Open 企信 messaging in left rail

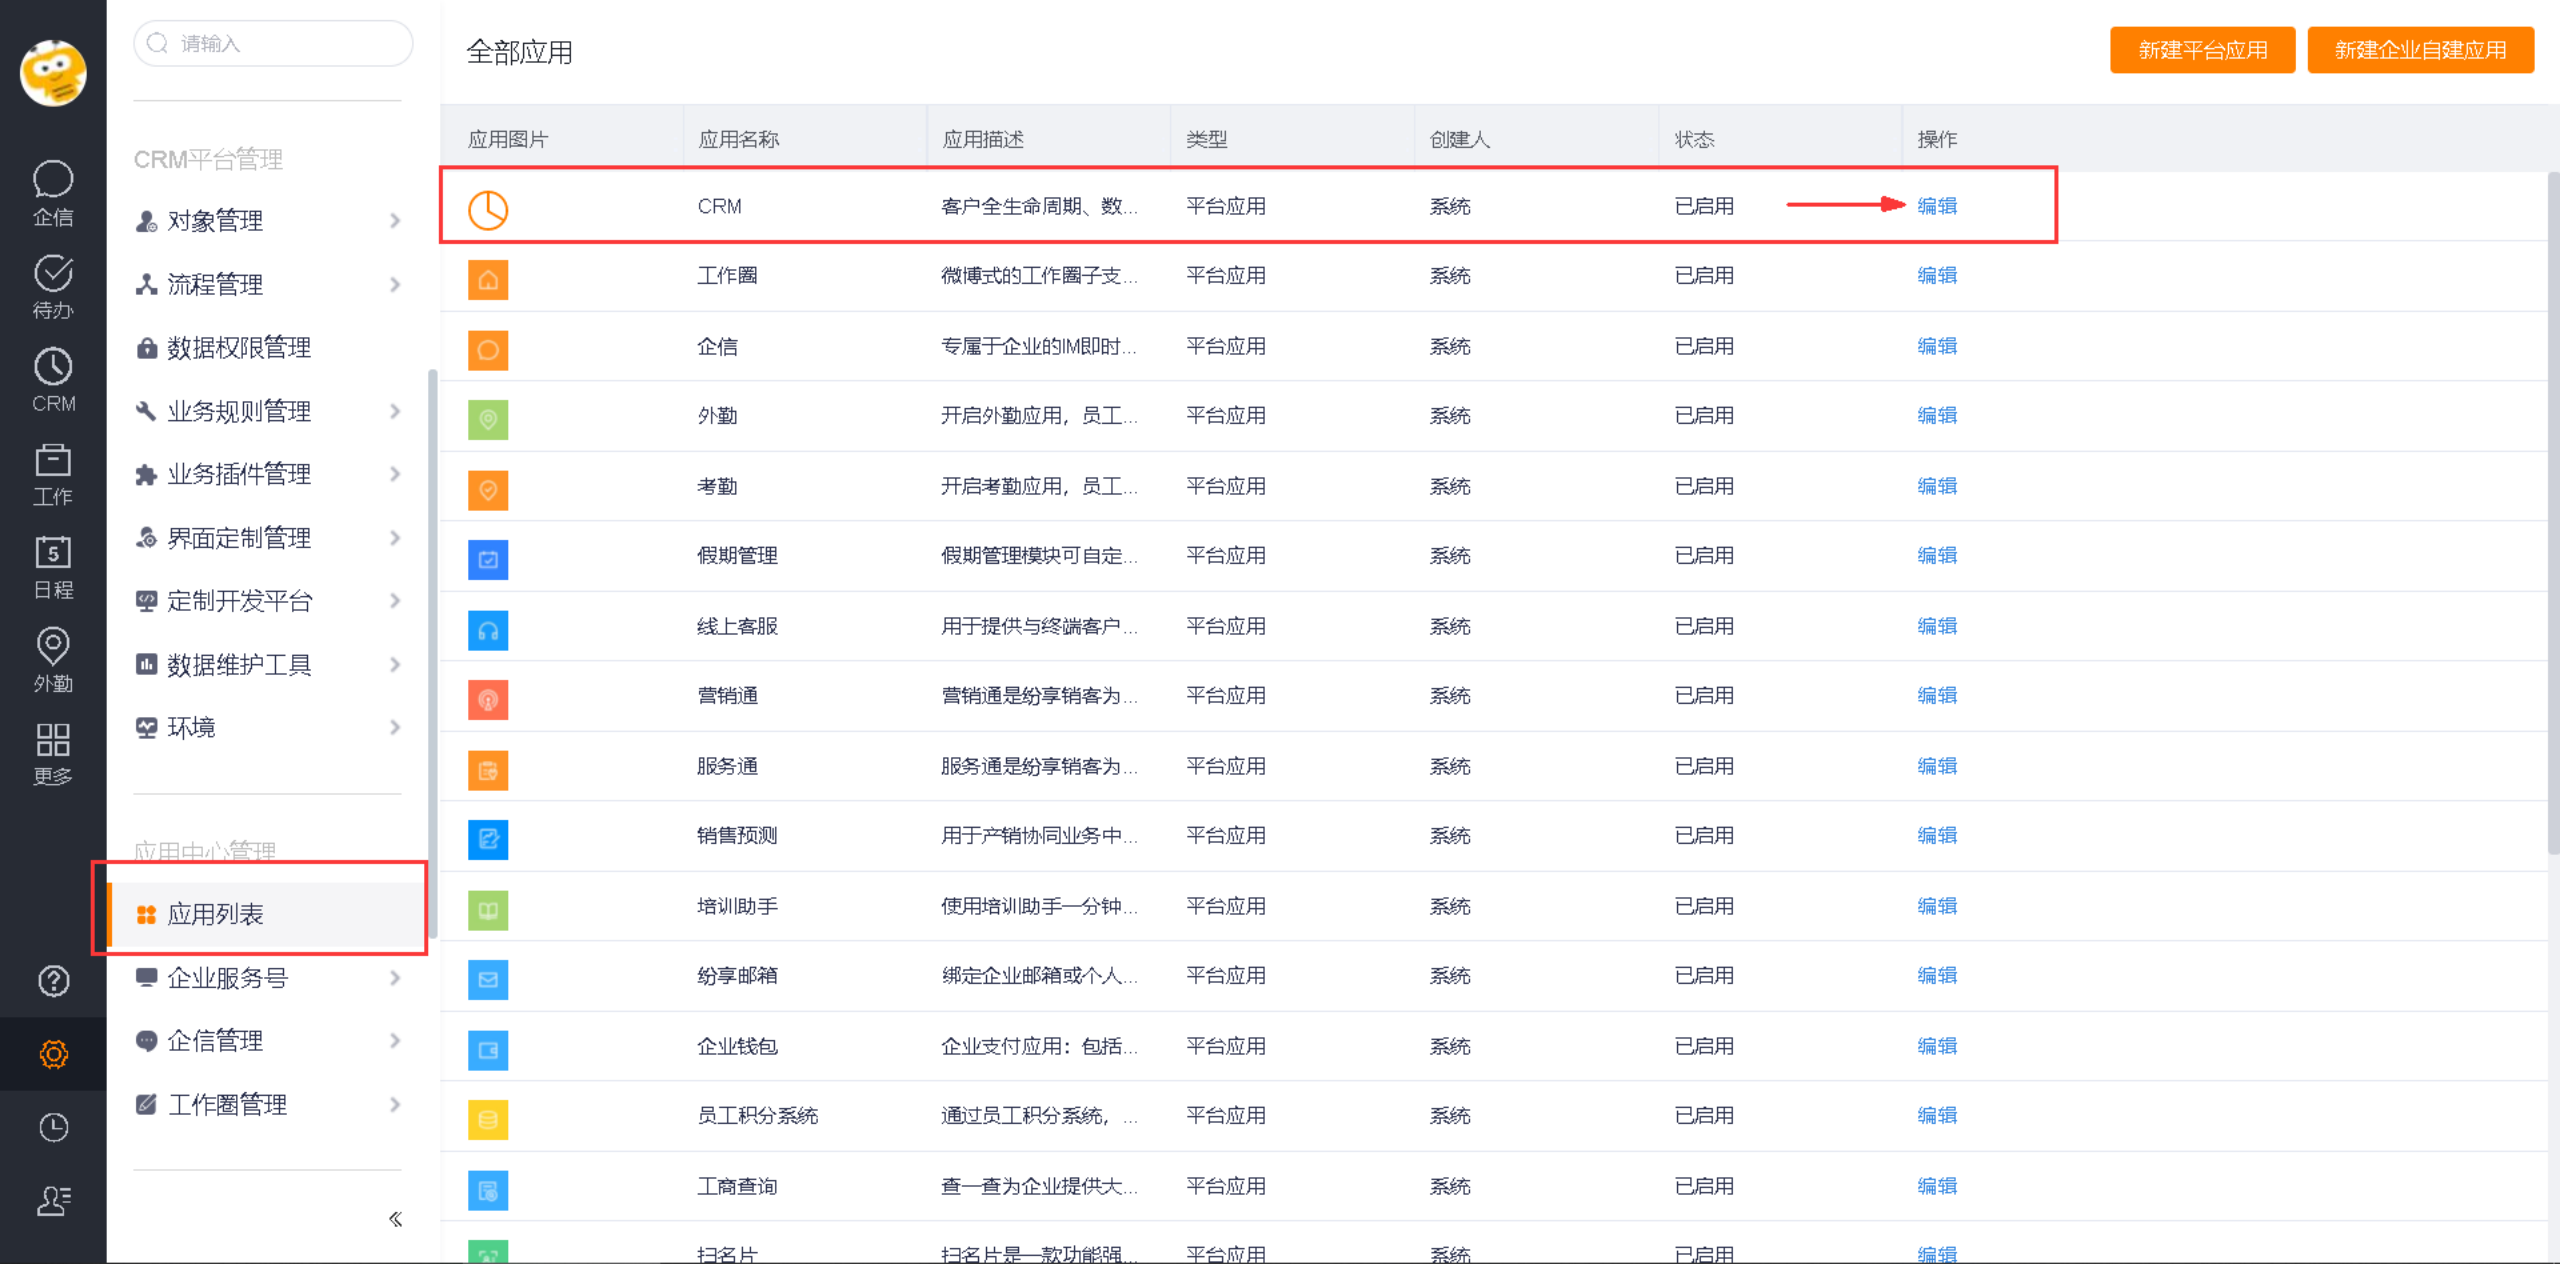pos(53,193)
